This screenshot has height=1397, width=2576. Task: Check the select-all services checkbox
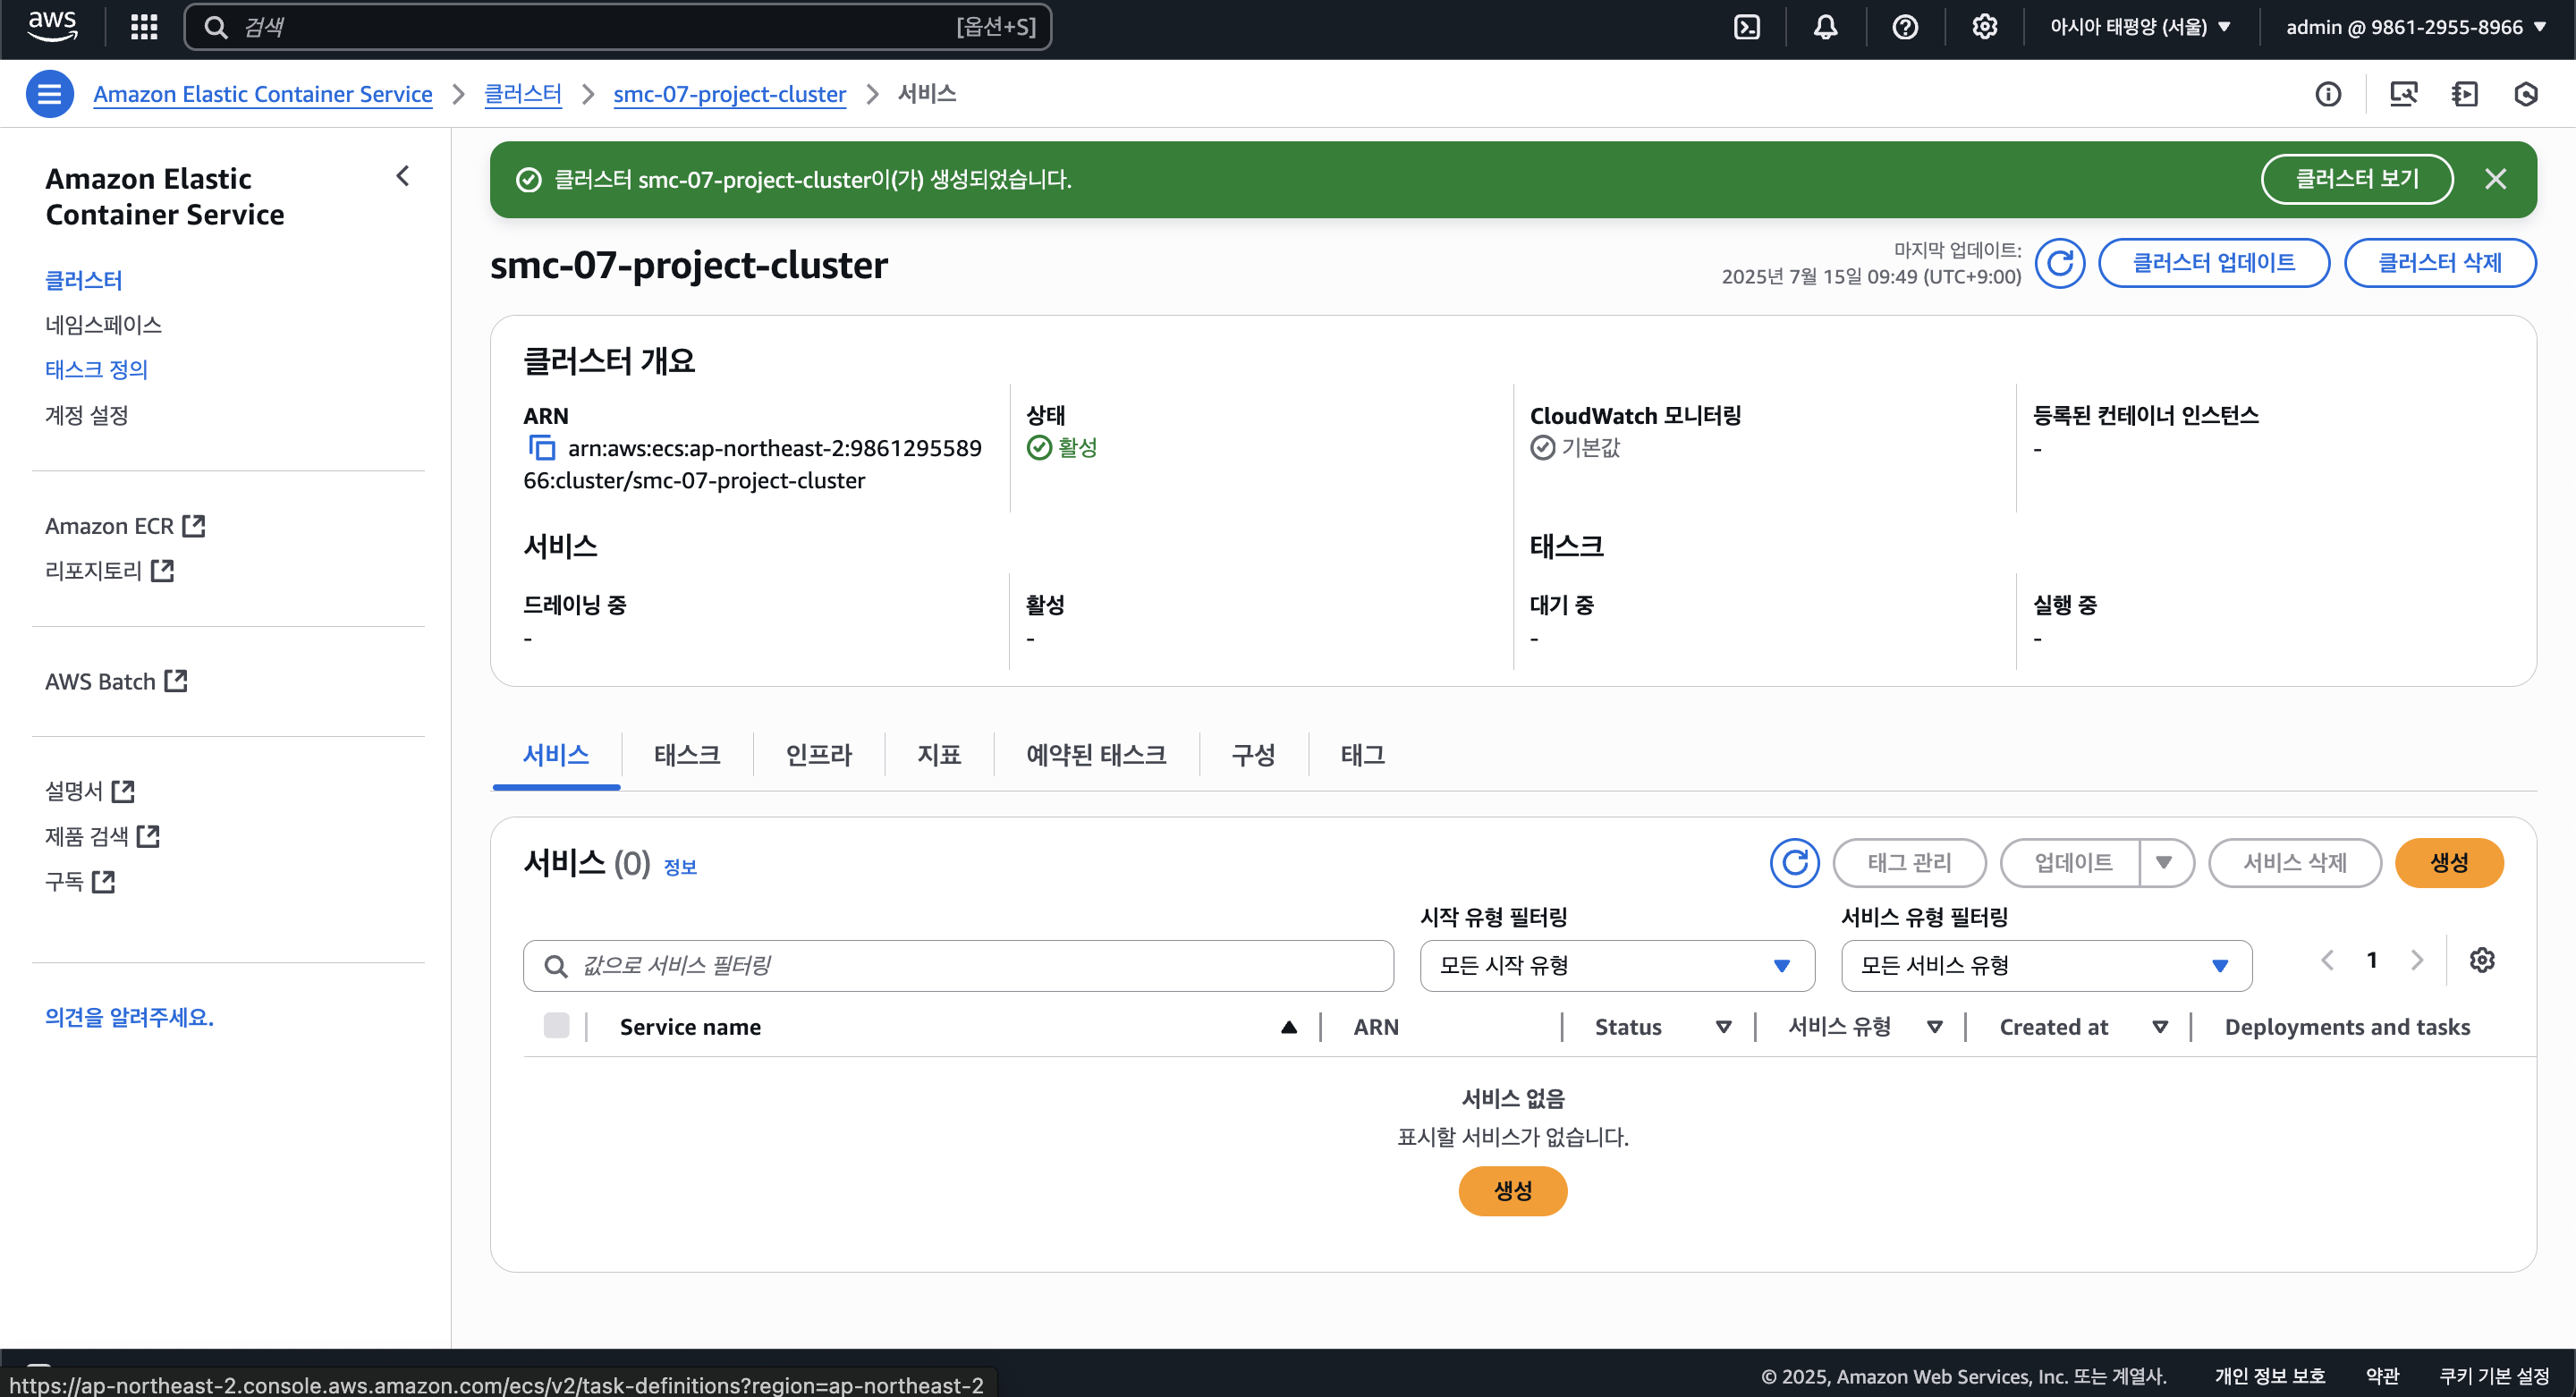click(556, 1026)
